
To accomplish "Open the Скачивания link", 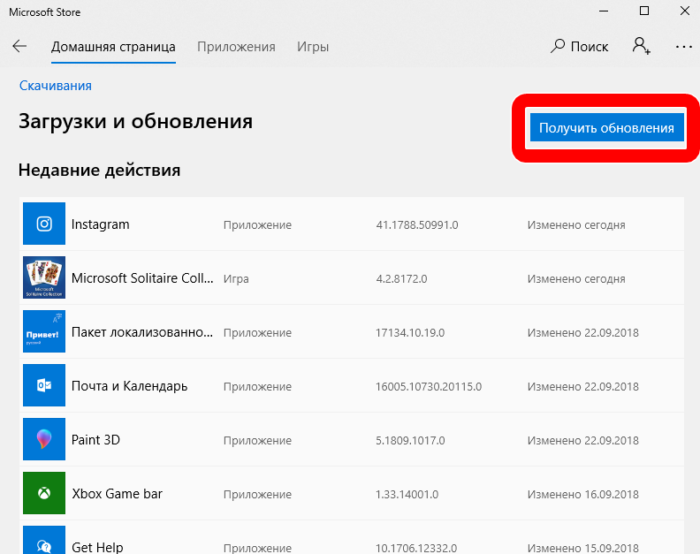I will pos(55,86).
